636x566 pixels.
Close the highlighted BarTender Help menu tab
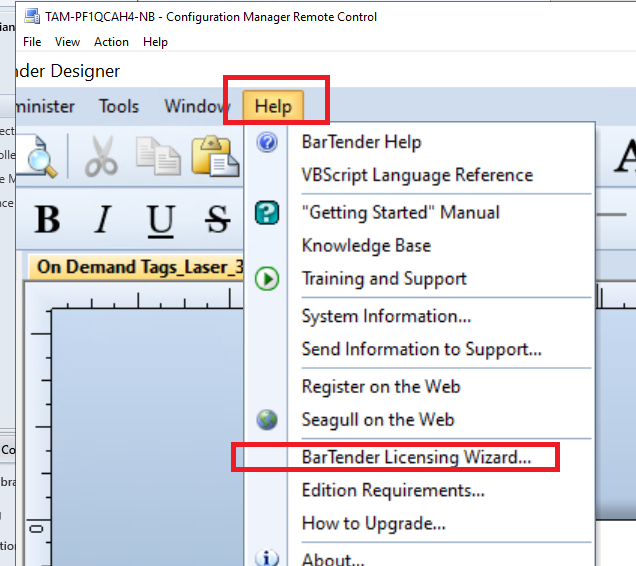tap(273, 106)
